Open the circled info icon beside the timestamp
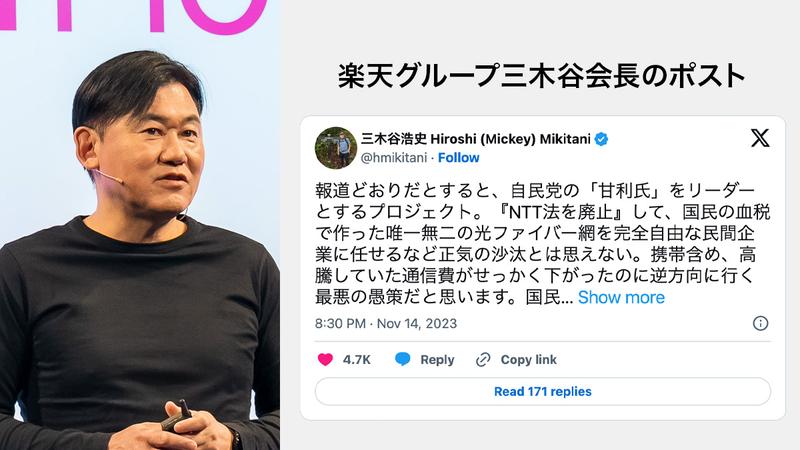Screen dimensions: 800x450 (x=760, y=323)
